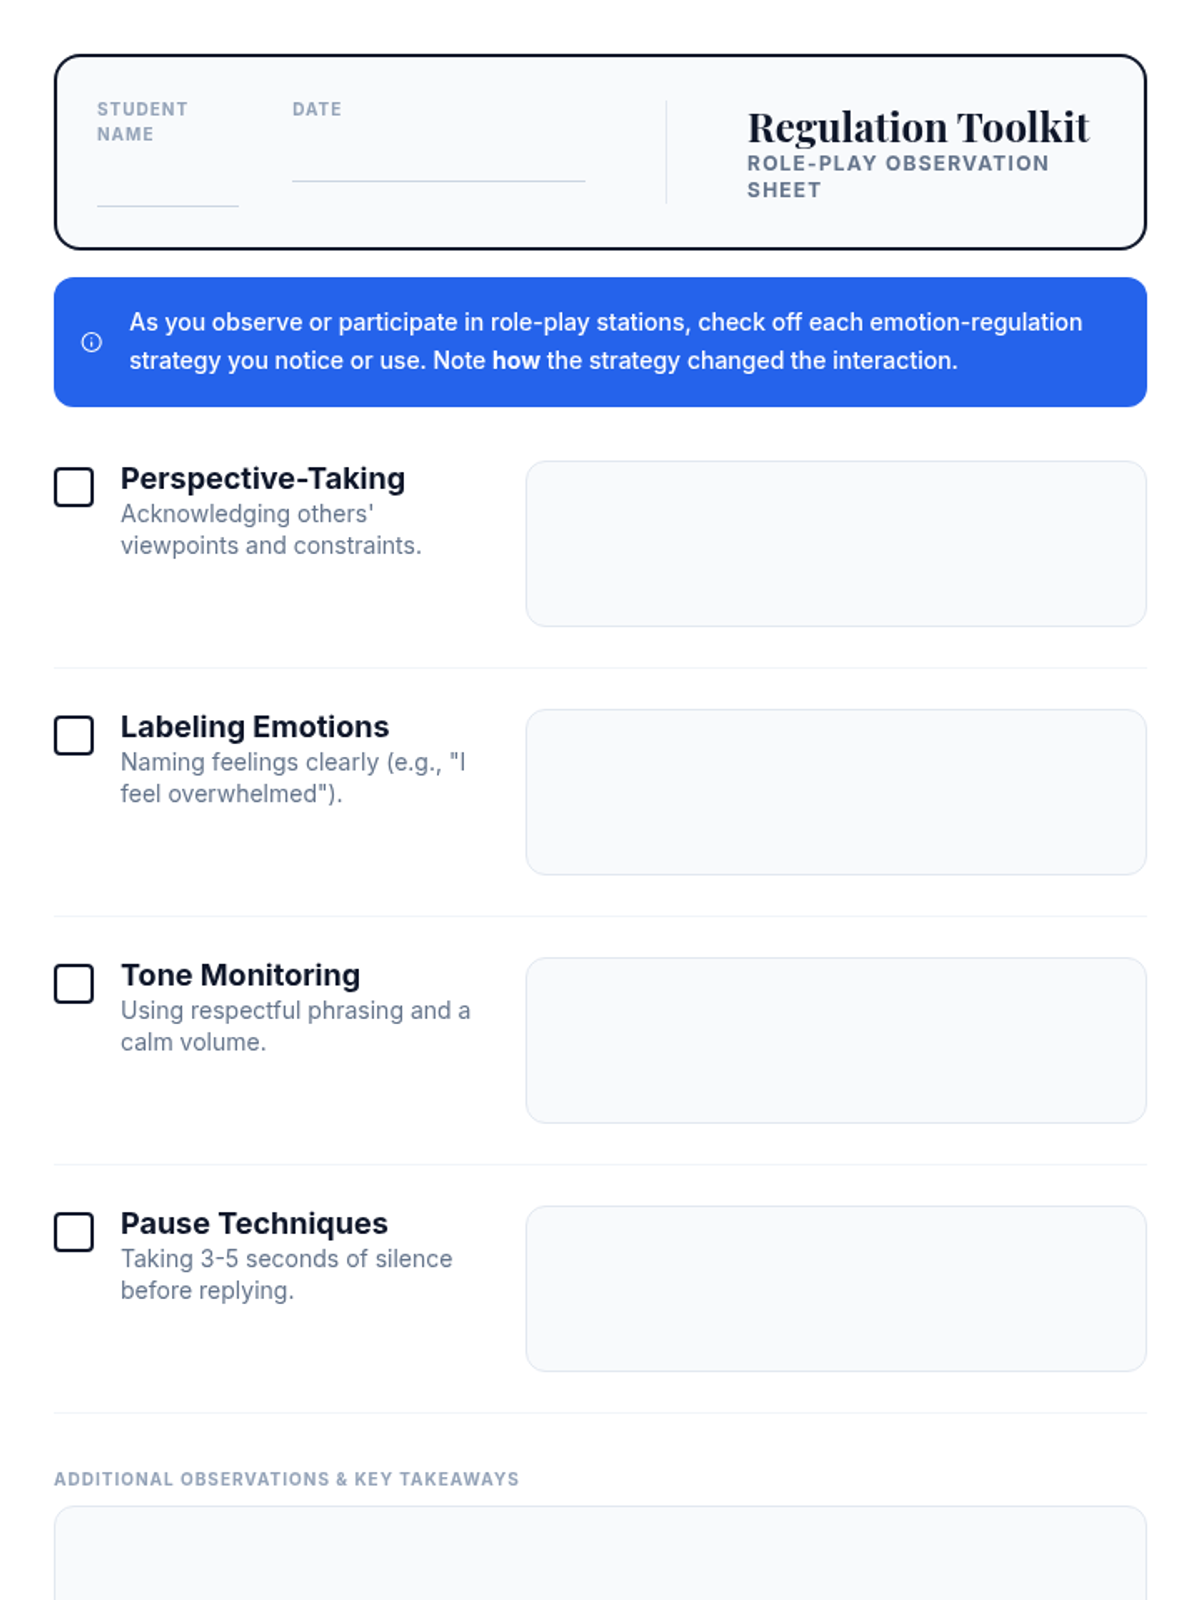
Task: Mark the Pause Techniques checkbox
Action: point(74,1232)
